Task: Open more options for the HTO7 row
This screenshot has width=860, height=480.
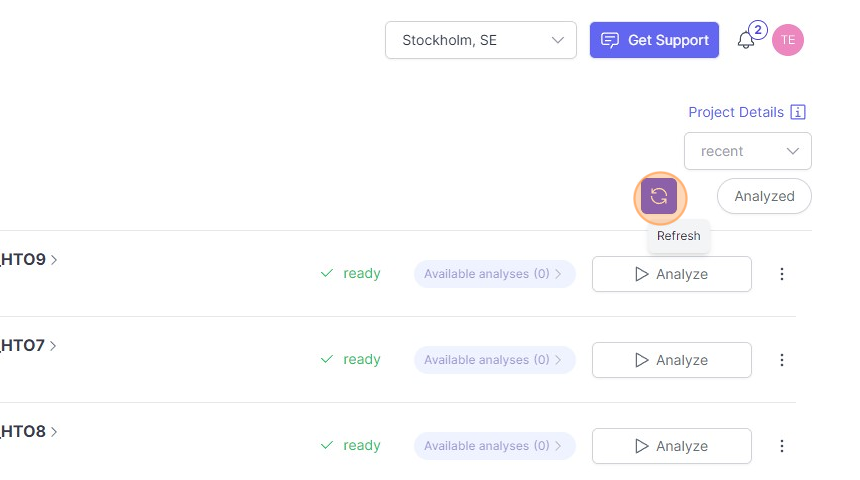Action: click(x=782, y=360)
